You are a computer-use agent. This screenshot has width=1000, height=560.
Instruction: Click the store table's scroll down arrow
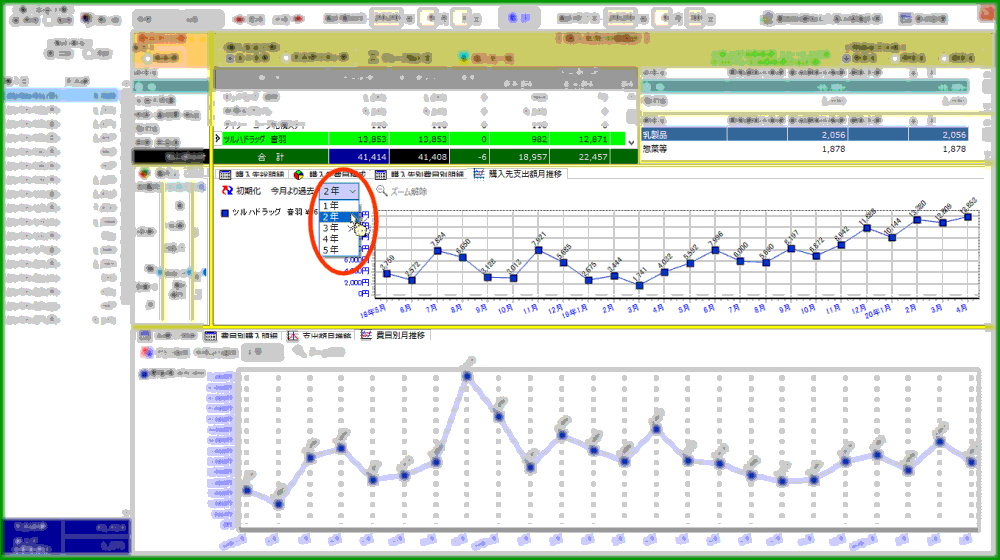(631, 143)
